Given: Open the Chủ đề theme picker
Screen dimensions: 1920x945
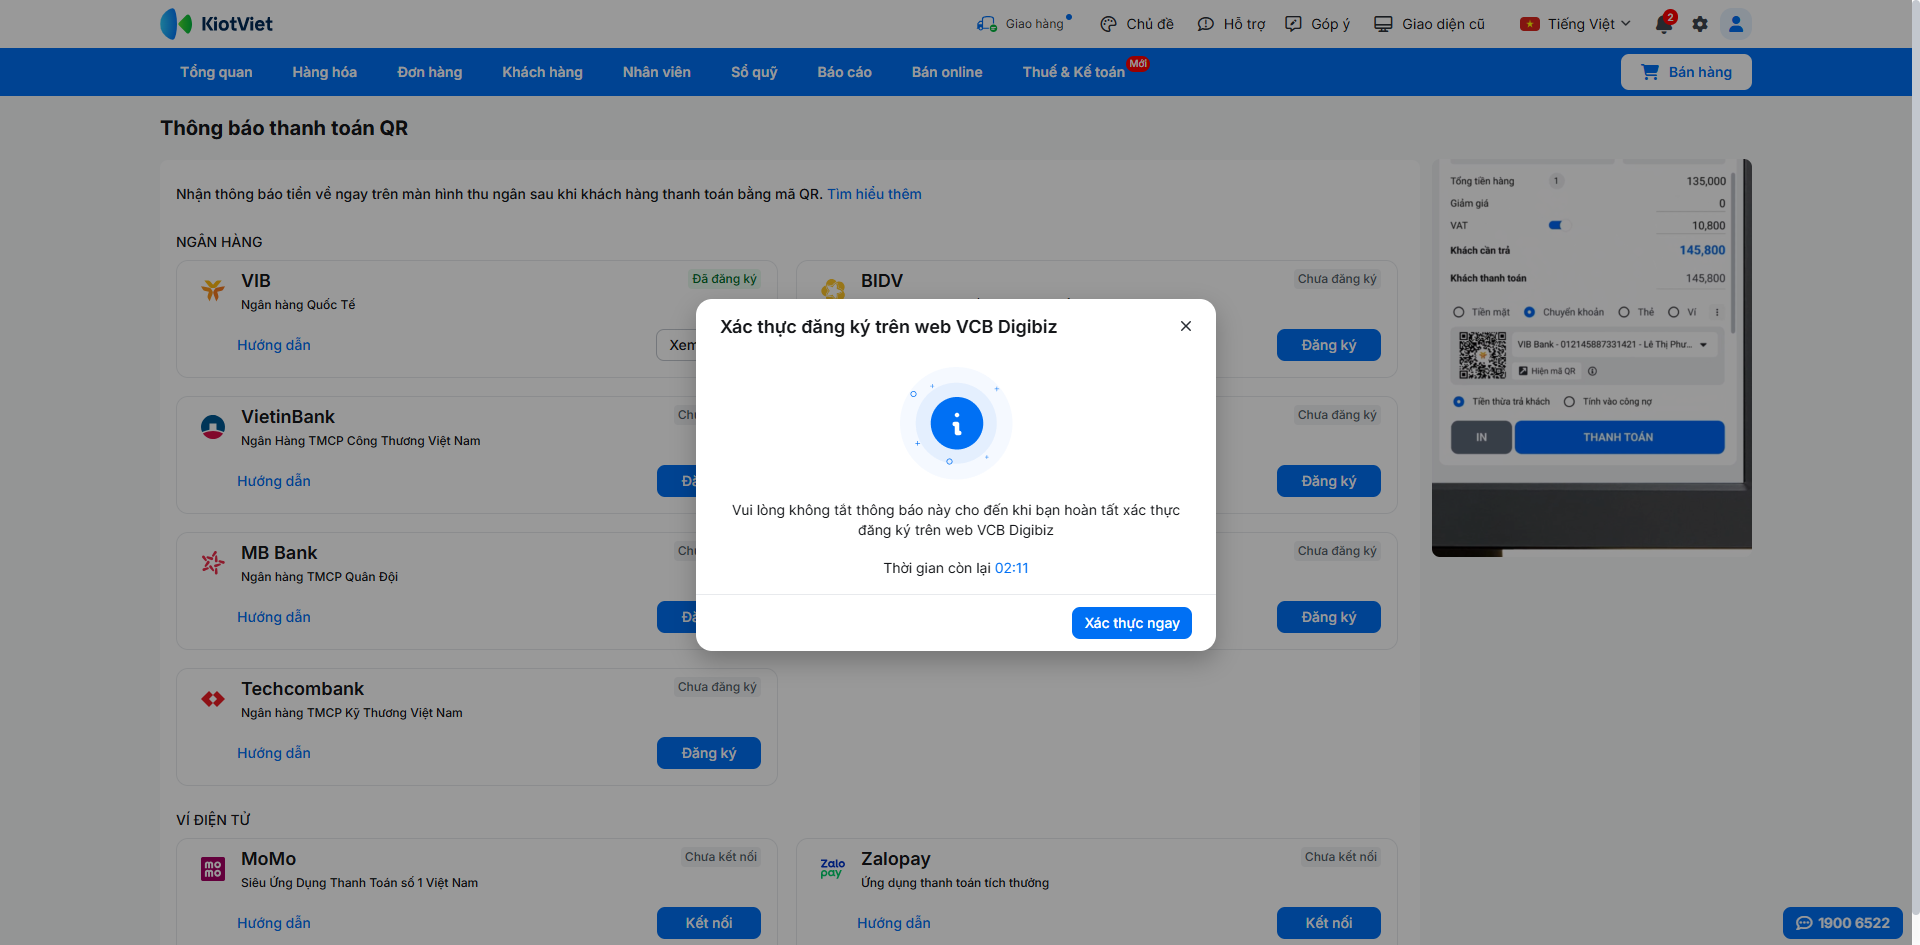Looking at the screenshot, I should point(1136,24).
